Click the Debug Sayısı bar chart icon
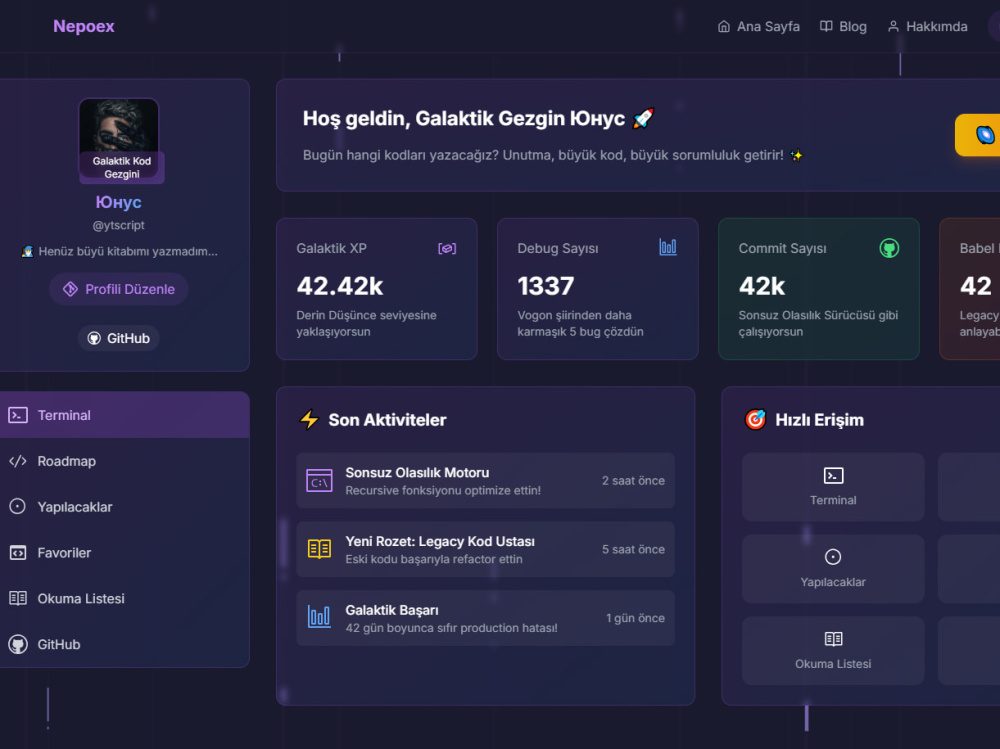Screen dimensions: 1000x749 [668, 247]
